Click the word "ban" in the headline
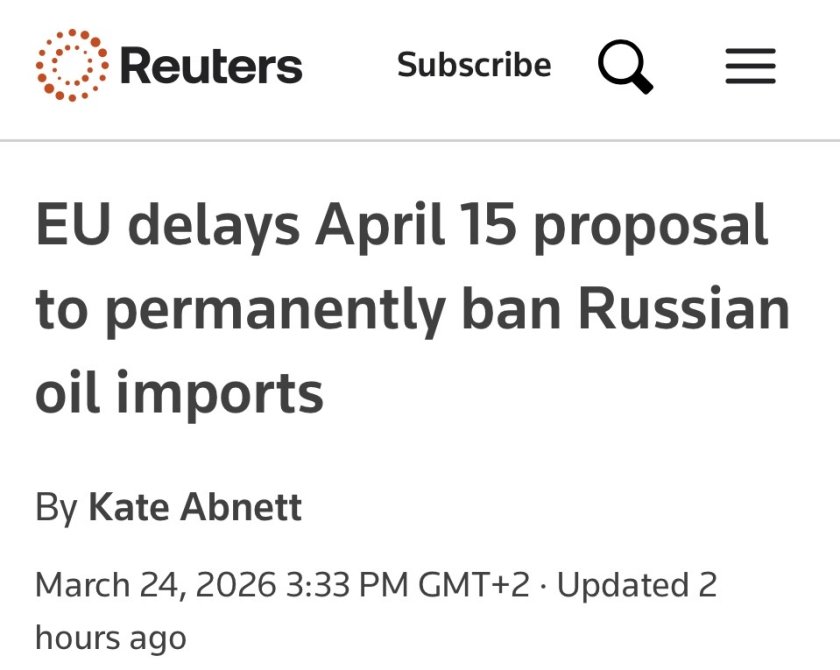The height and width of the screenshot is (670, 840). [x=515, y=311]
